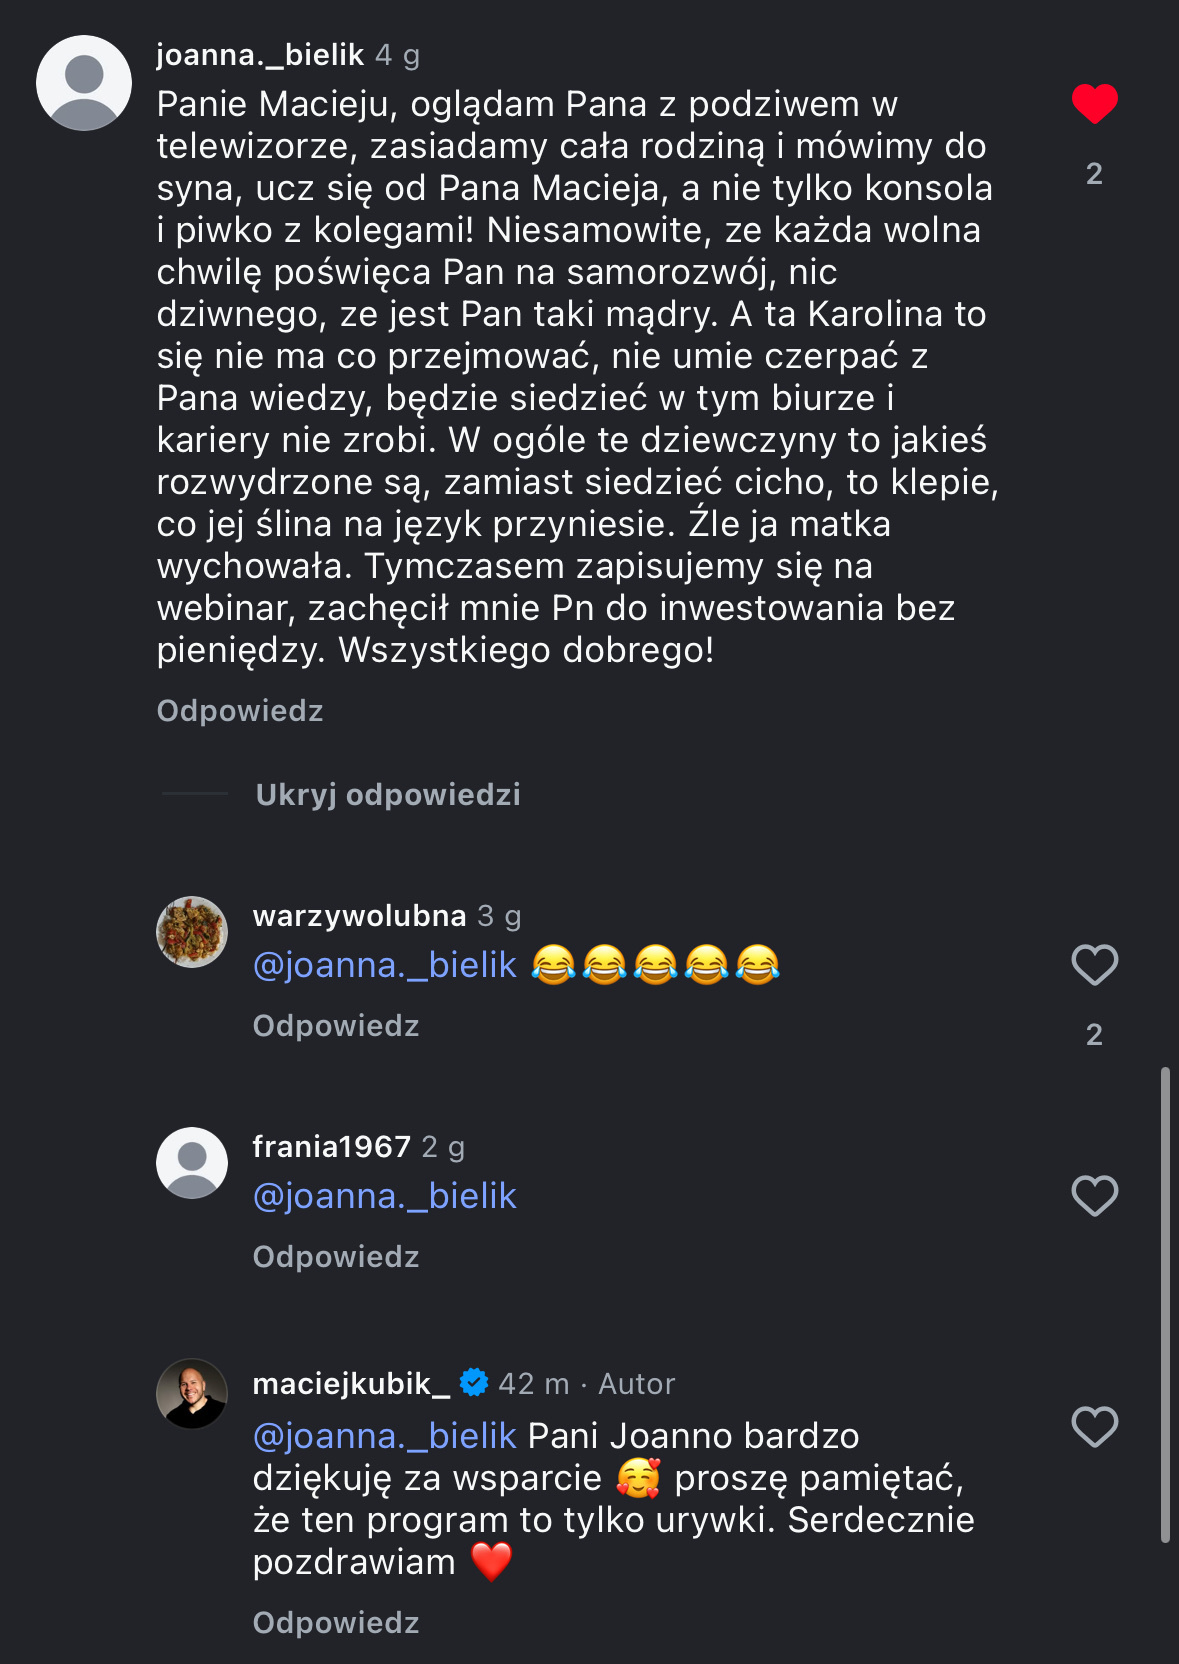The height and width of the screenshot is (1664, 1179).
Task: Open the warzywolubna username link
Action: point(359,916)
